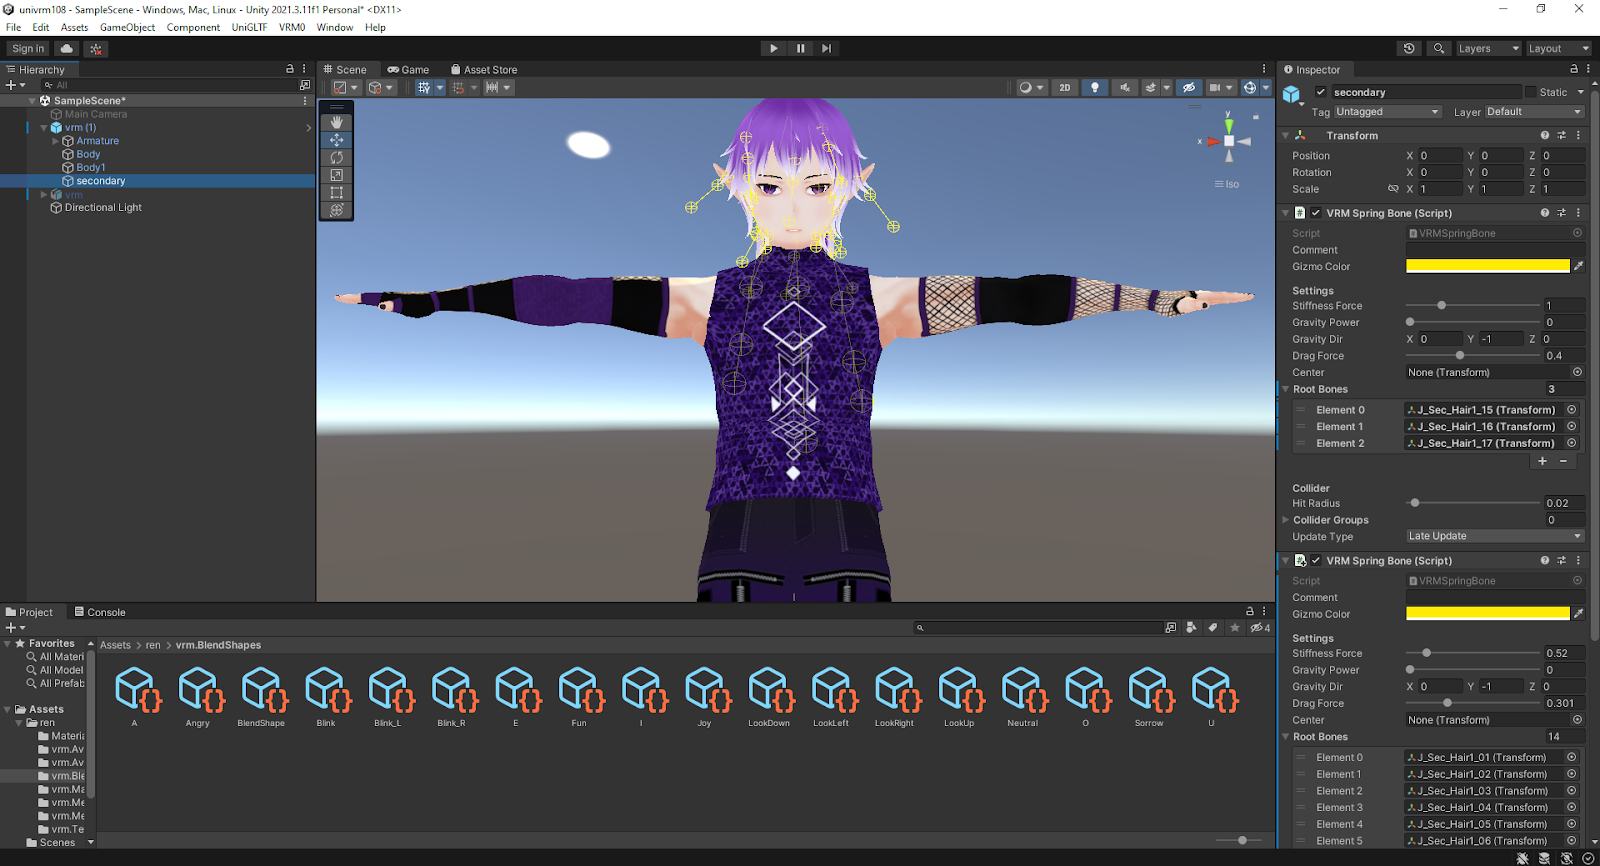This screenshot has width=1600, height=866.
Task: Open the Undo History icon
Action: 1409,48
